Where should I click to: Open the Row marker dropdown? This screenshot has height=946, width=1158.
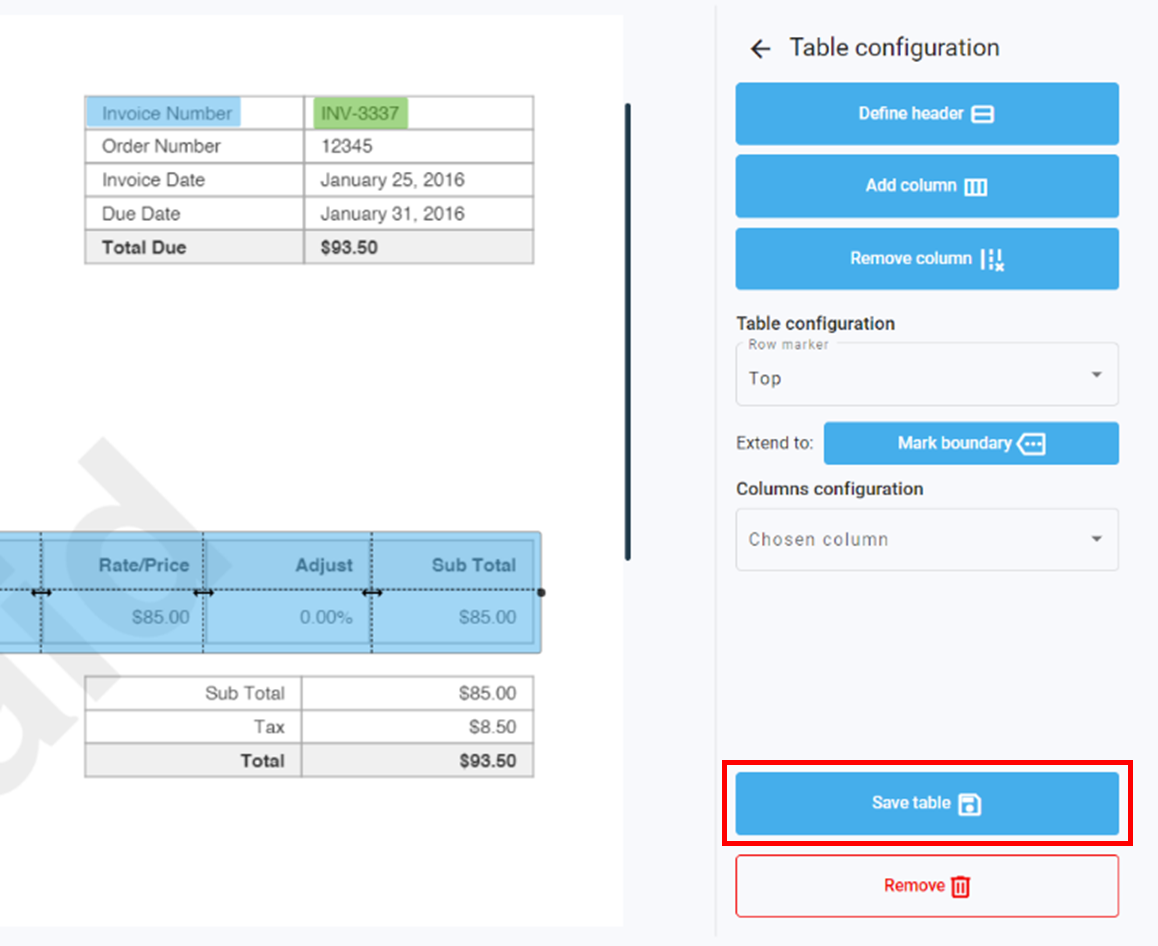coord(926,376)
